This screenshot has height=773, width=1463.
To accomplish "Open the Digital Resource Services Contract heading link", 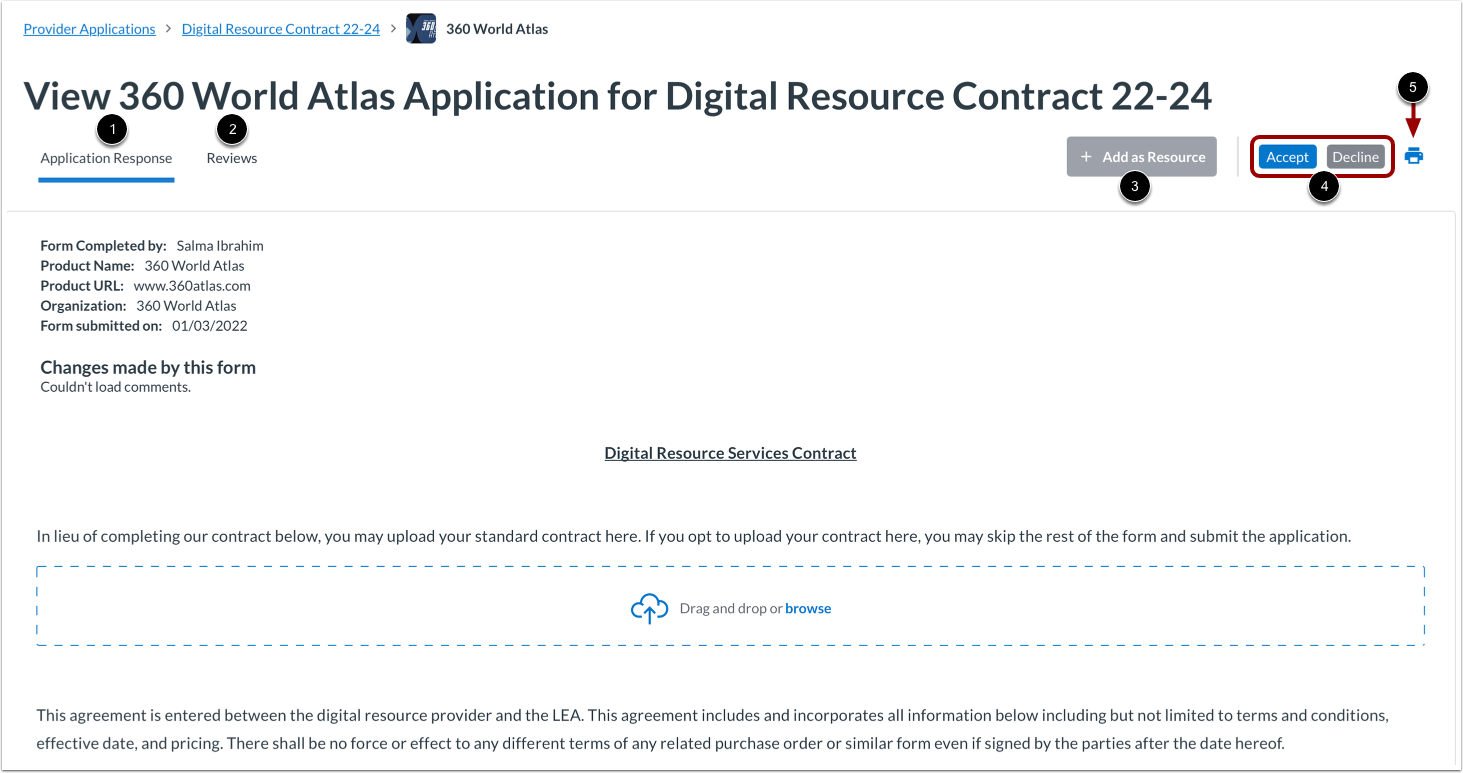I will (x=730, y=452).
